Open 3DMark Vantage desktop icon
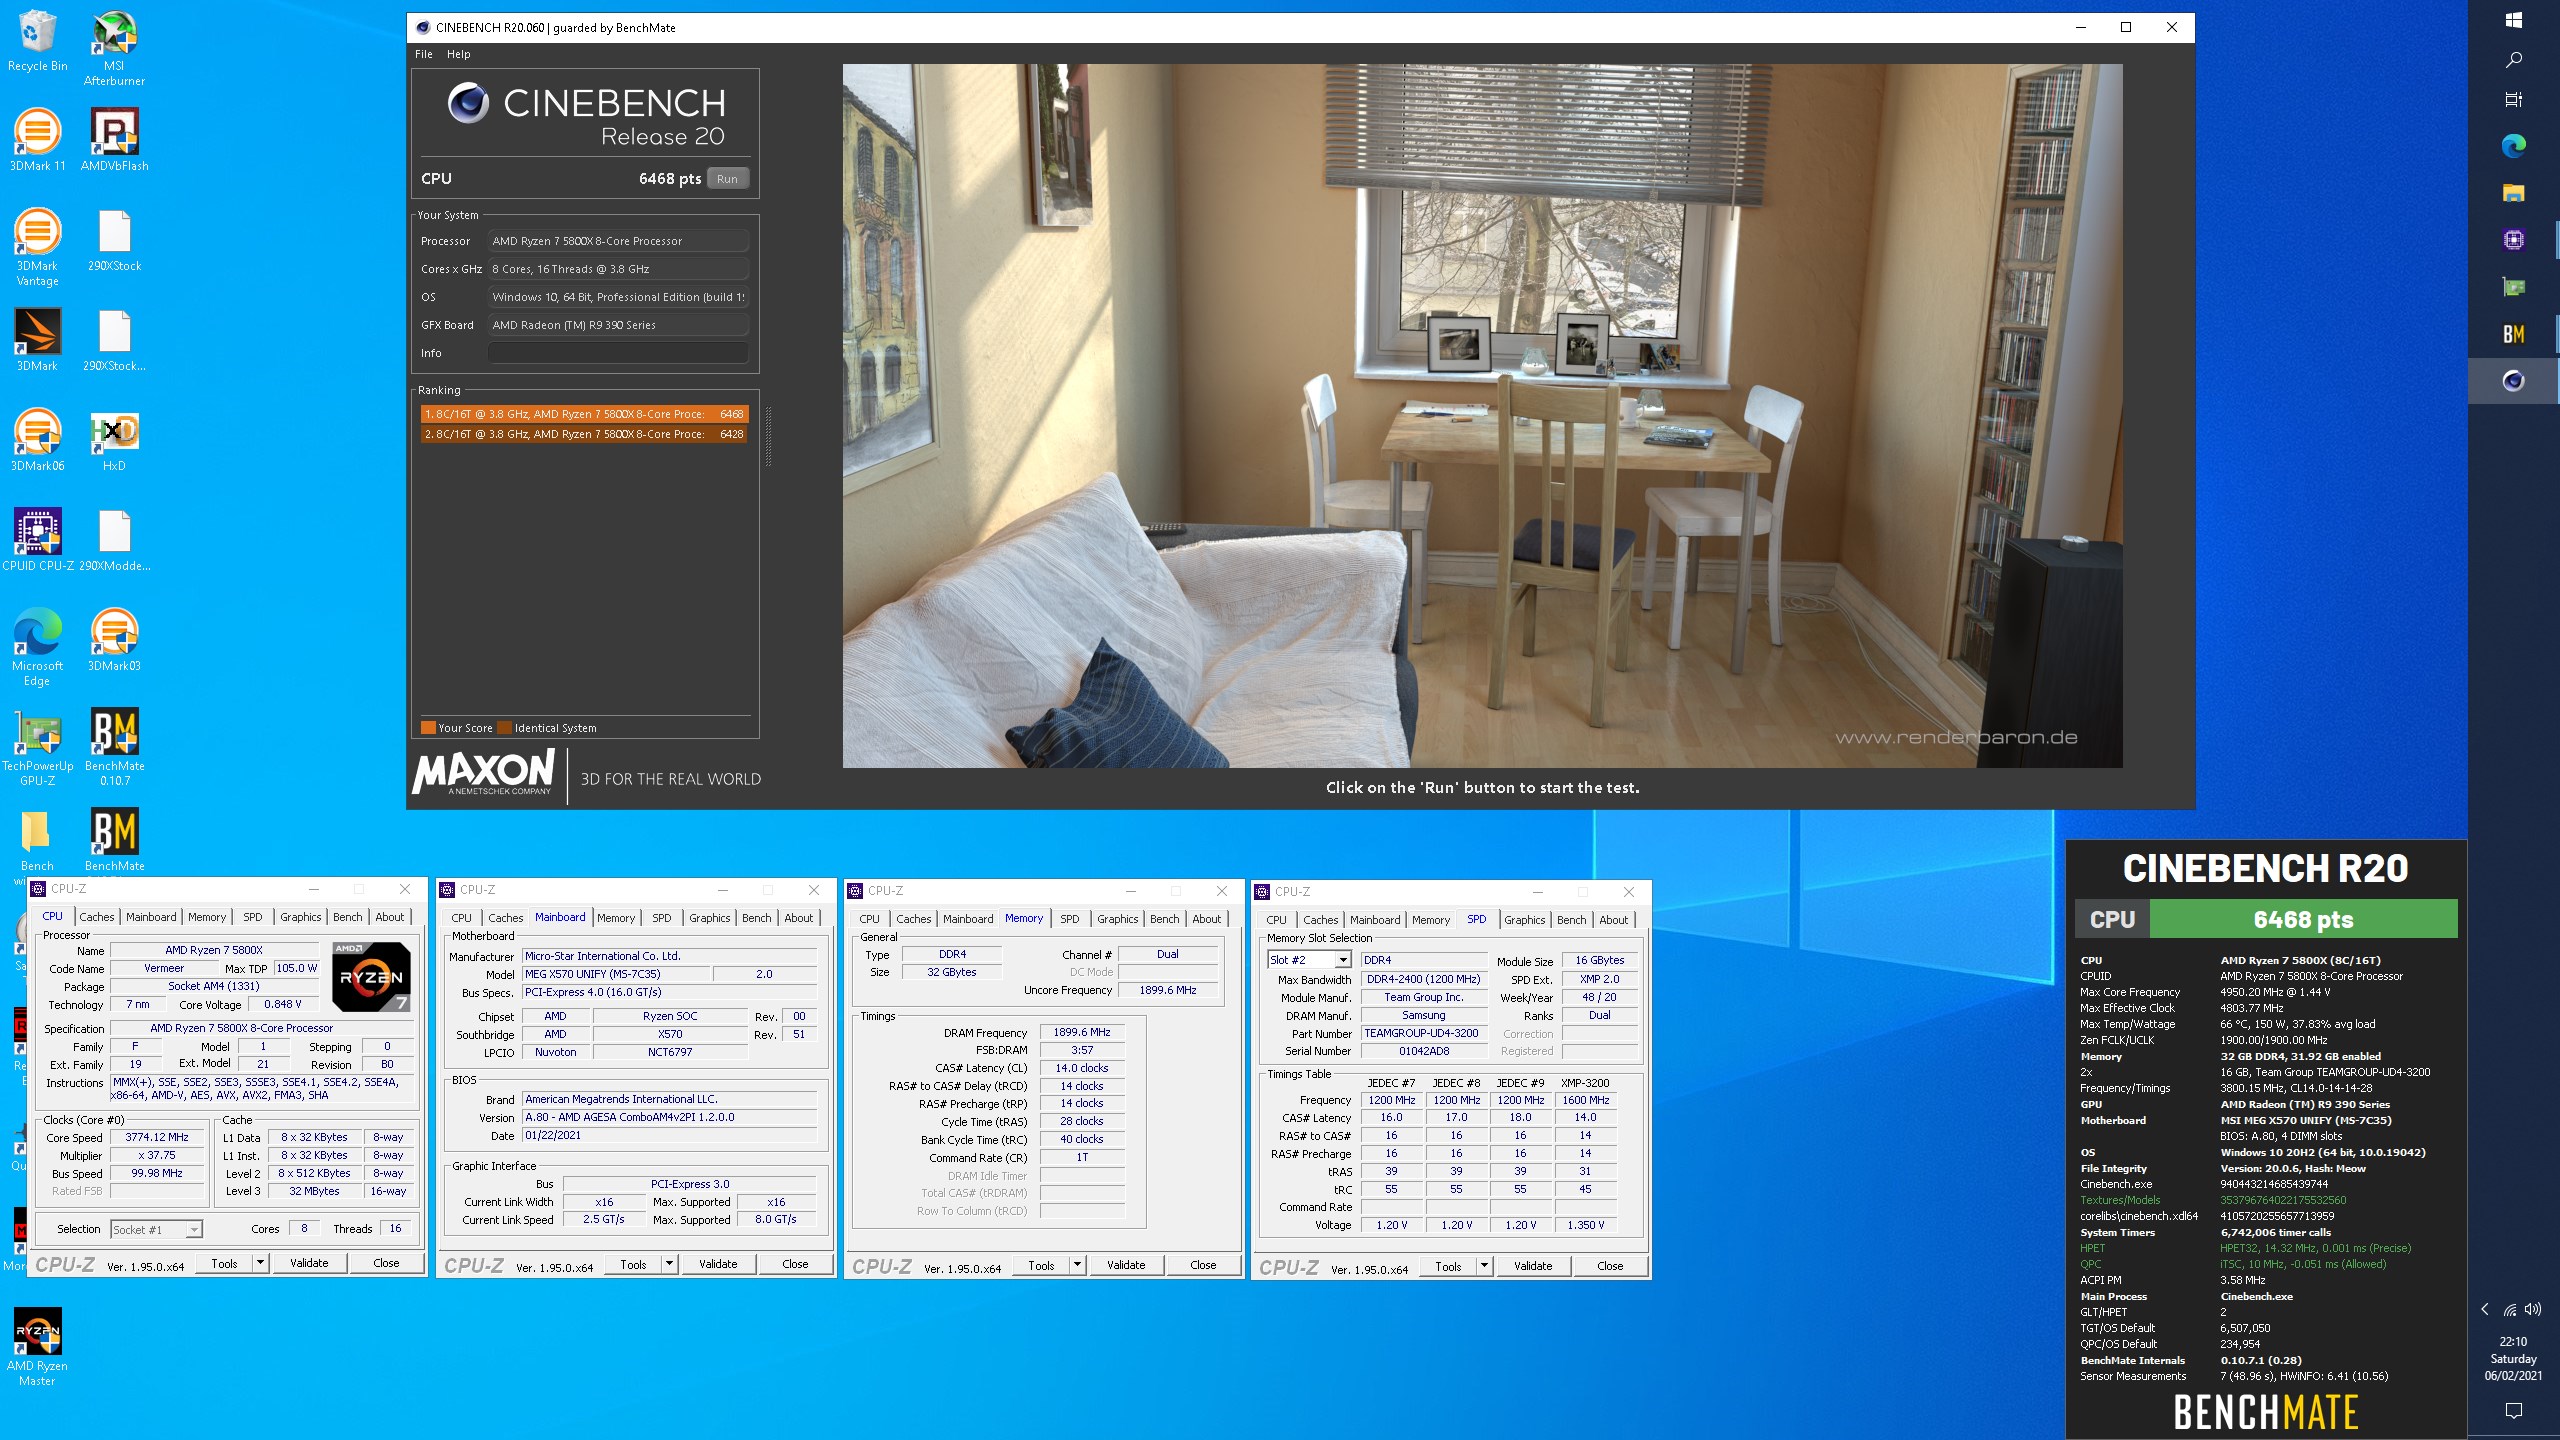The image size is (2560, 1440). [x=37, y=248]
